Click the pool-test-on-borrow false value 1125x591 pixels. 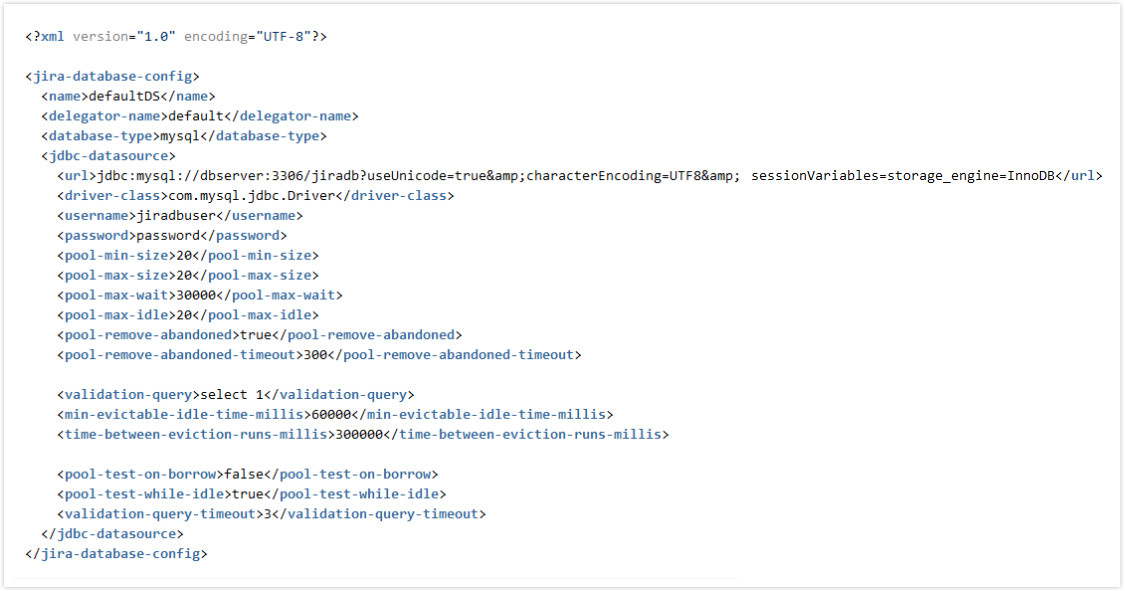click(243, 474)
